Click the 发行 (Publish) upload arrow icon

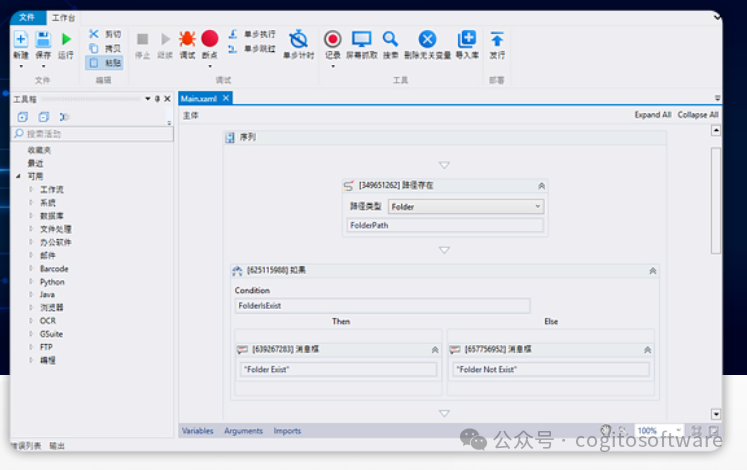click(x=497, y=39)
